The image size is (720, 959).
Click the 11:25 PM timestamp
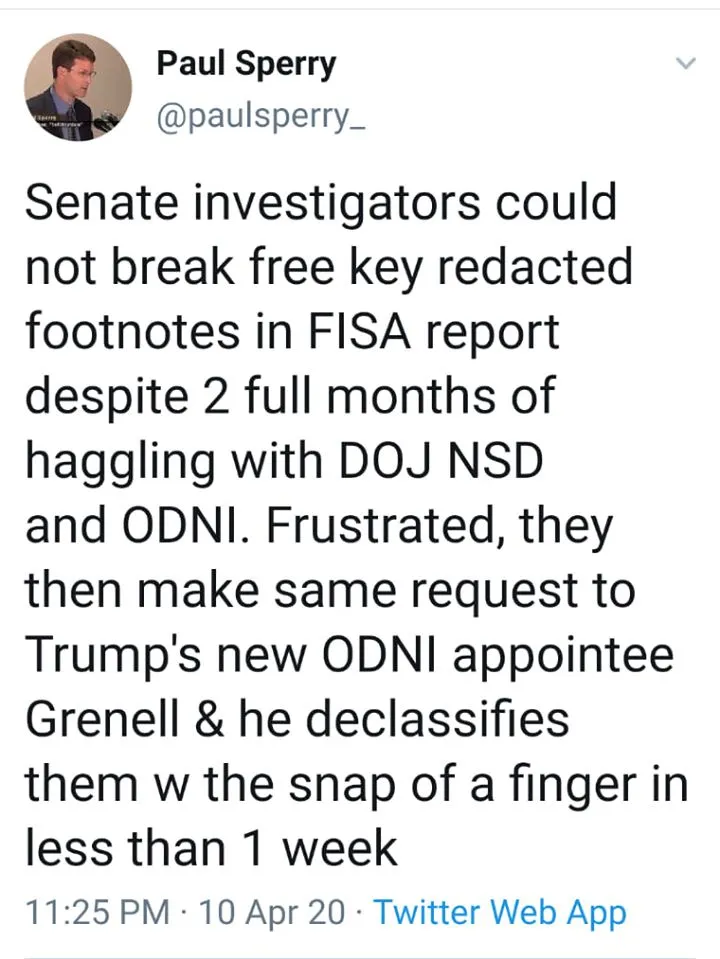pos(98,912)
